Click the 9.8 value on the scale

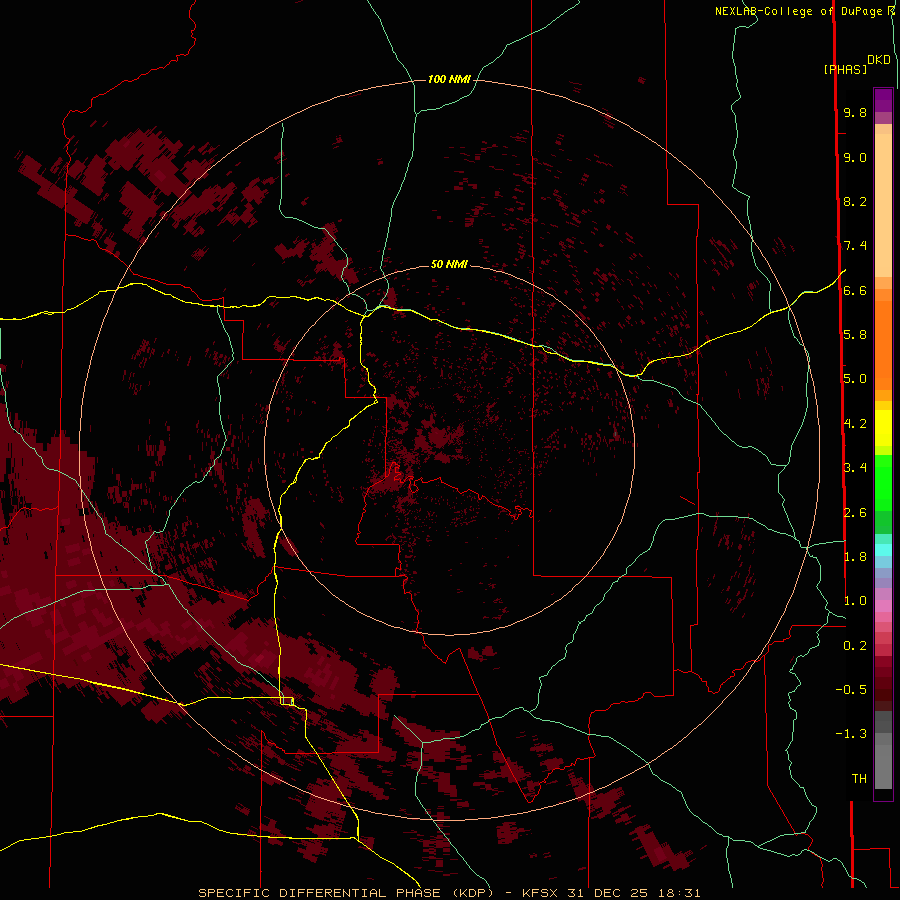click(x=855, y=112)
